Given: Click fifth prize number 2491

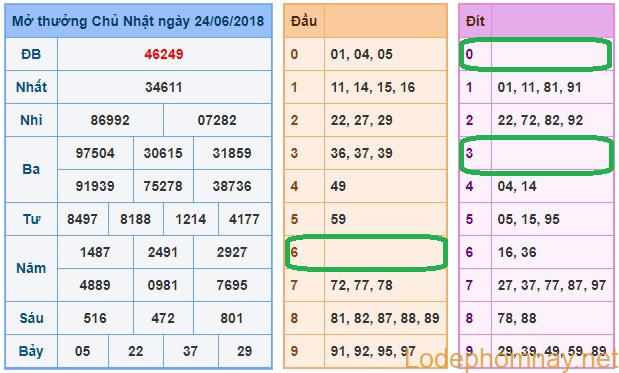Looking at the screenshot, I should (163, 252).
